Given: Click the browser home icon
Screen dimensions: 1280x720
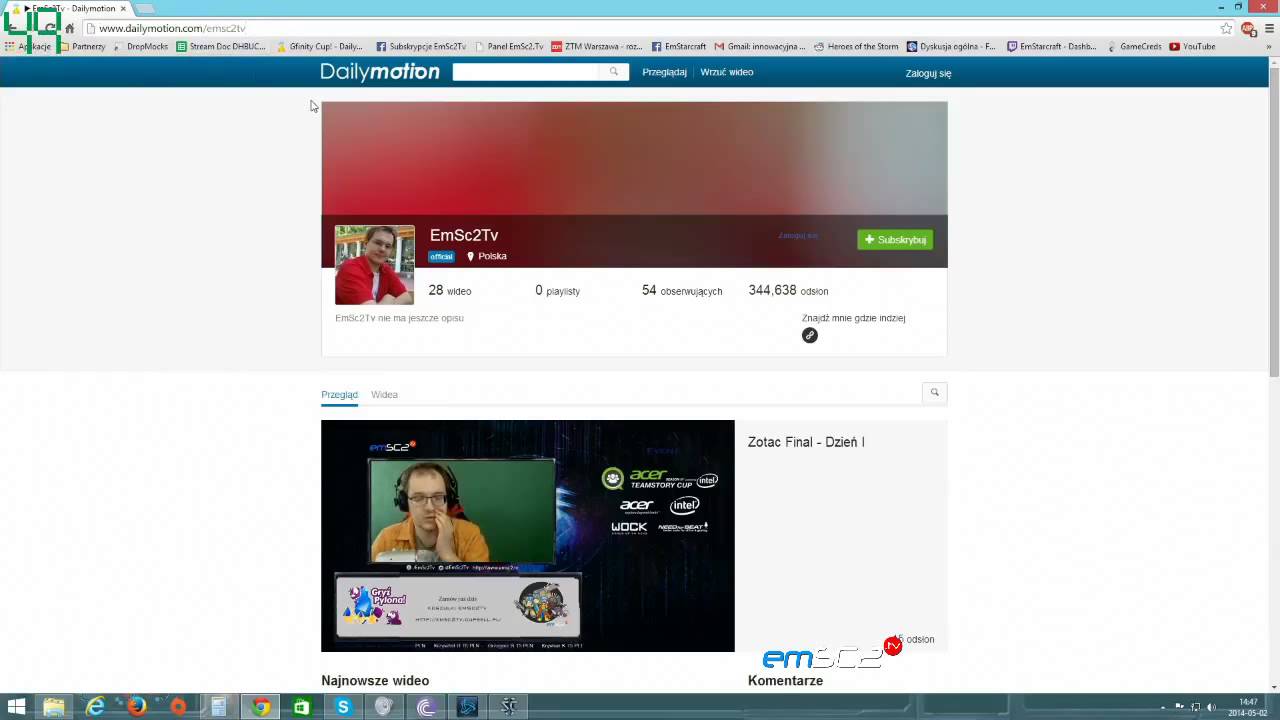Looking at the screenshot, I should 69,28.
